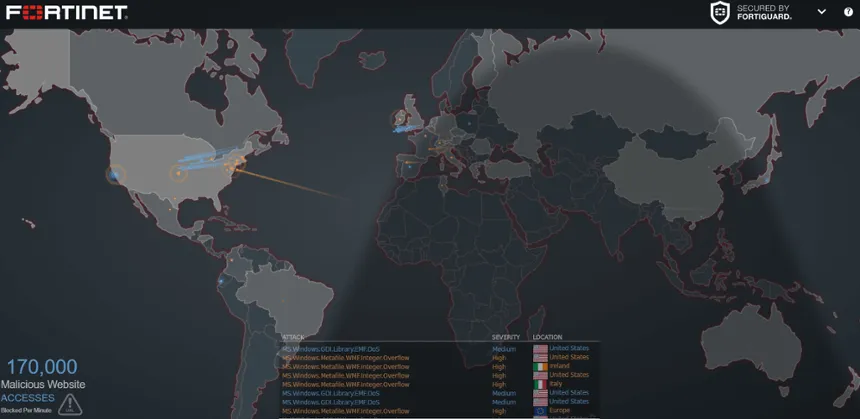Click Iceland on the threat map
Screen dimensions: 860x419
(x=372, y=60)
